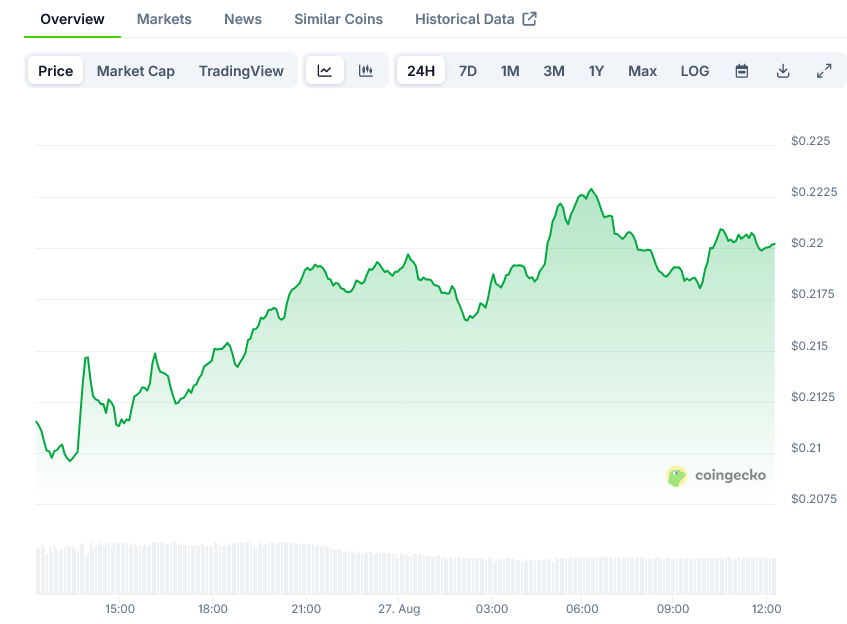Click the price peak on the chart line

[591, 189]
